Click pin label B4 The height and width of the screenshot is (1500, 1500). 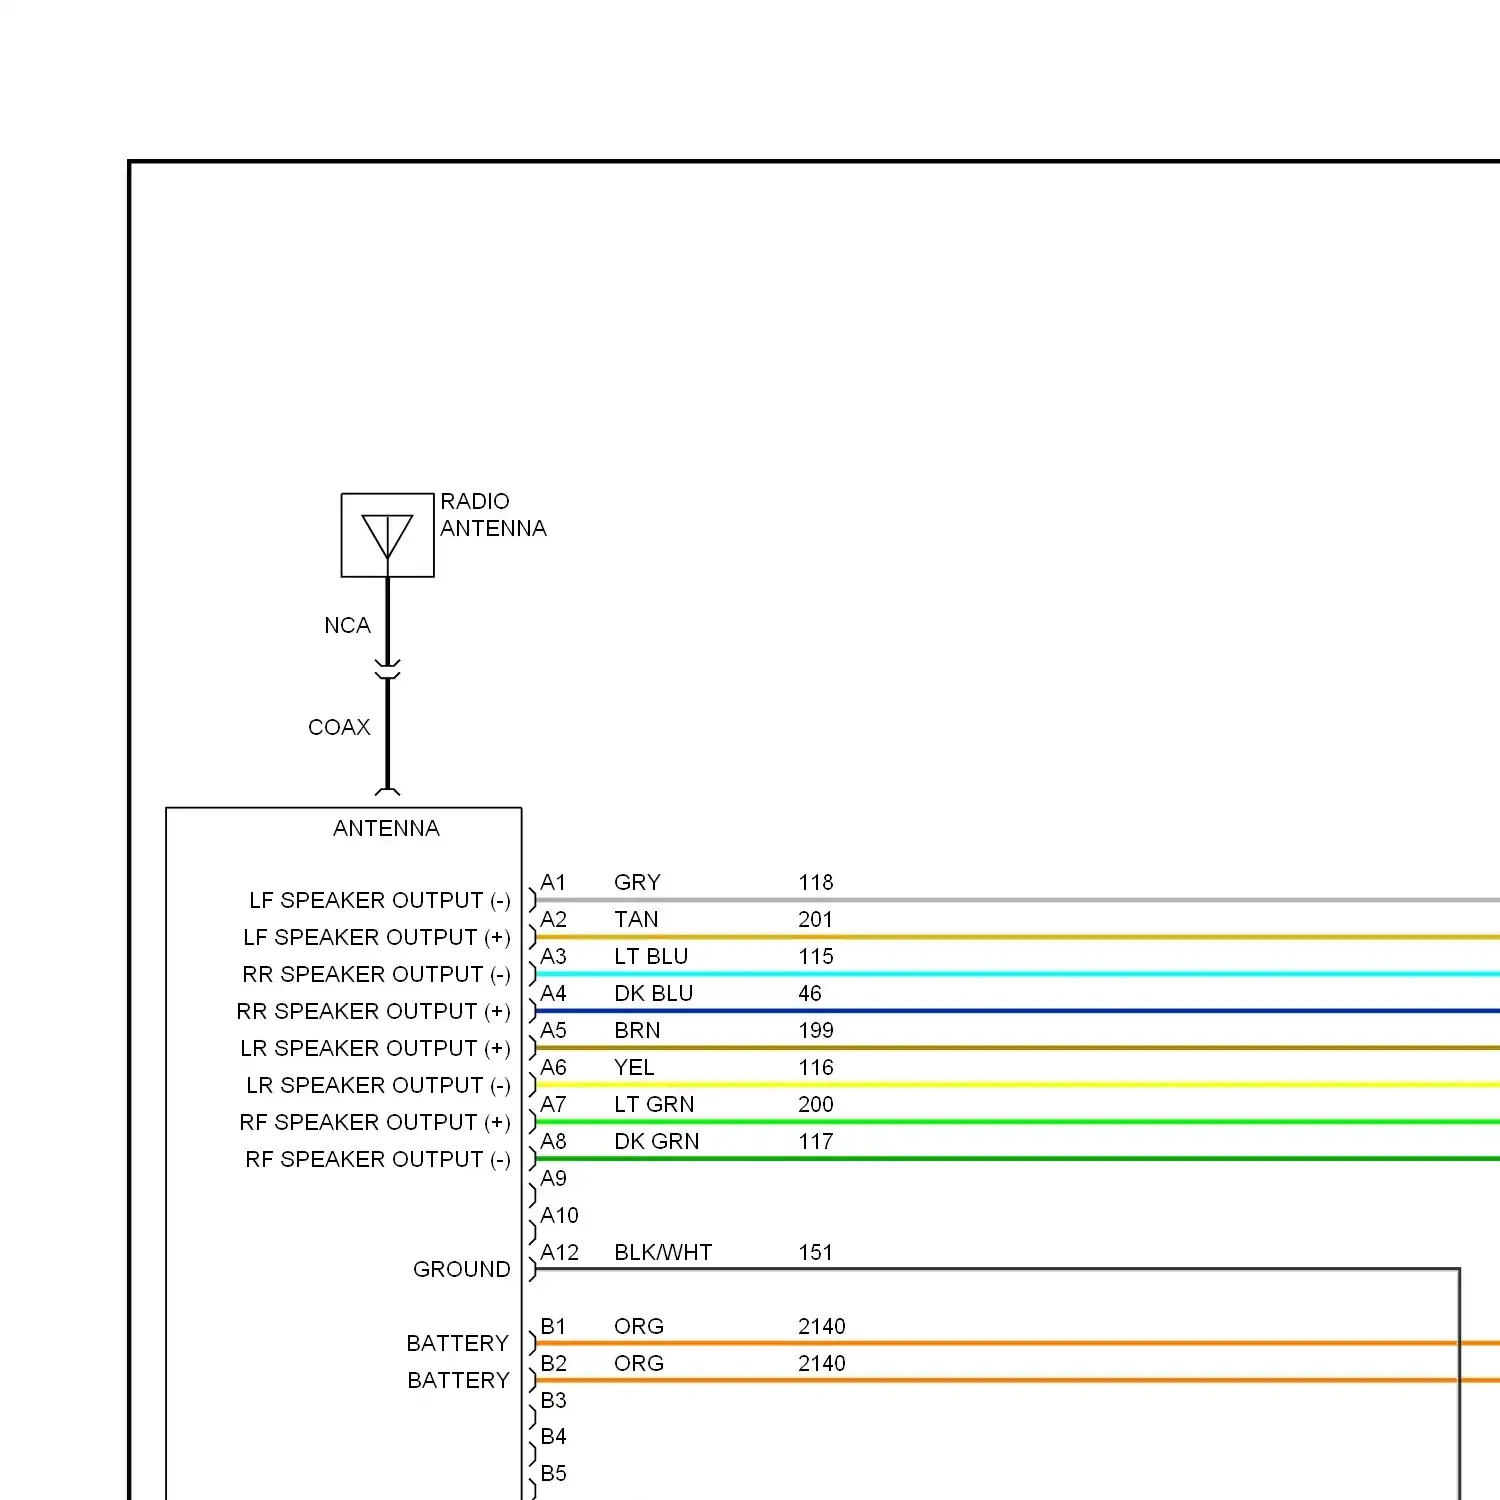[554, 1437]
